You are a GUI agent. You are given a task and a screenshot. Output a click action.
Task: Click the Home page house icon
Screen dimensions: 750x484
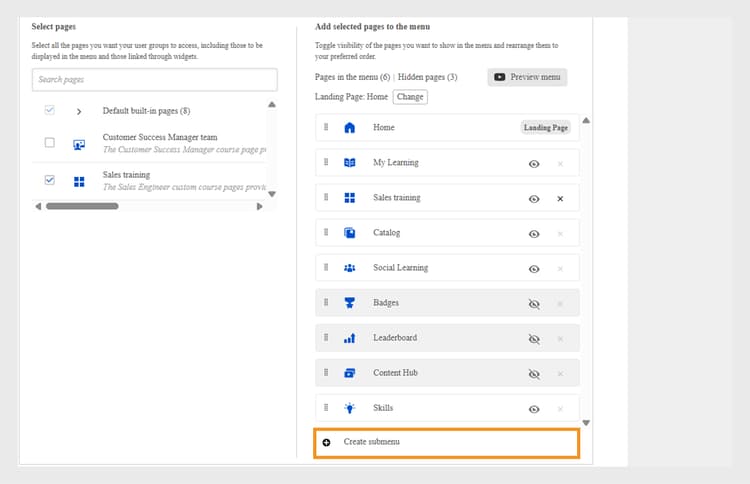coord(349,128)
